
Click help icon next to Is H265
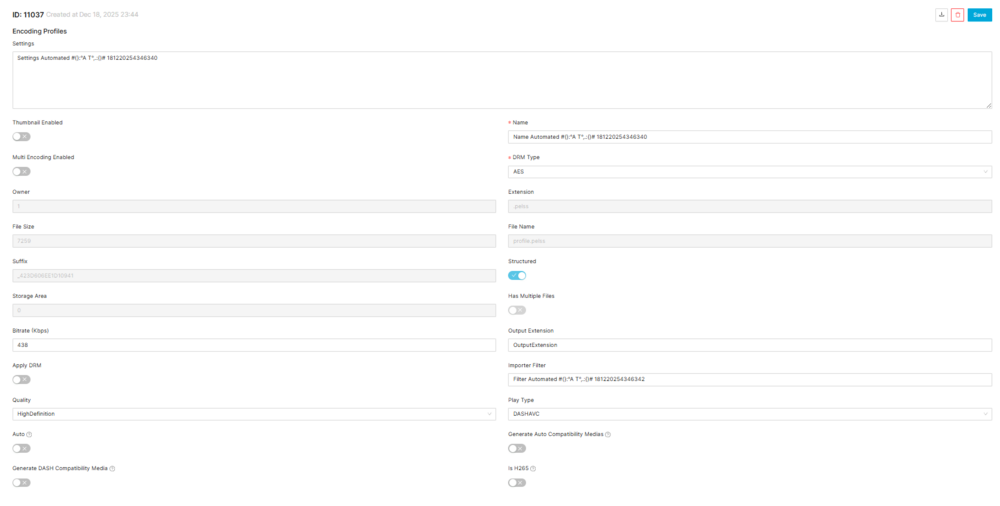pyautogui.click(x=533, y=468)
